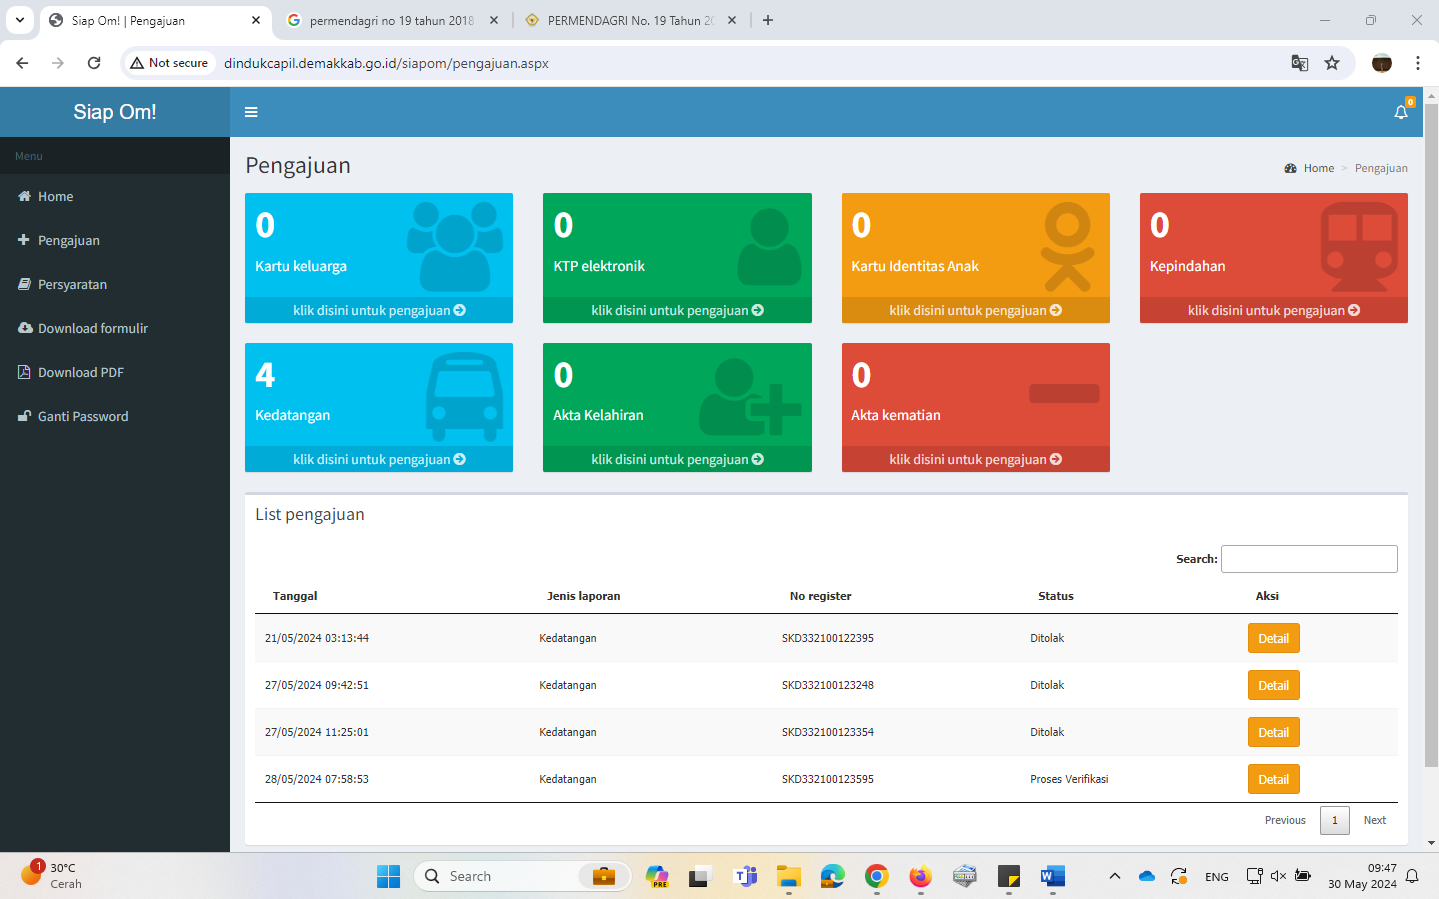Toggle the sidebar hamburger menu
Image resolution: width=1439 pixels, height=899 pixels.
pos(251,112)
